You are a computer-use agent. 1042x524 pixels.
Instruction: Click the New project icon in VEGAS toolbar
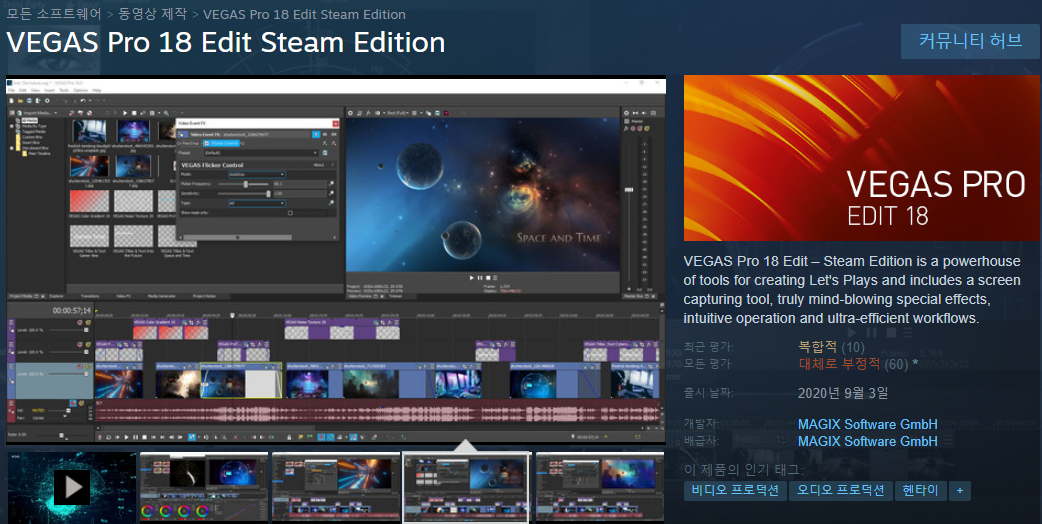tap(12, 101)
